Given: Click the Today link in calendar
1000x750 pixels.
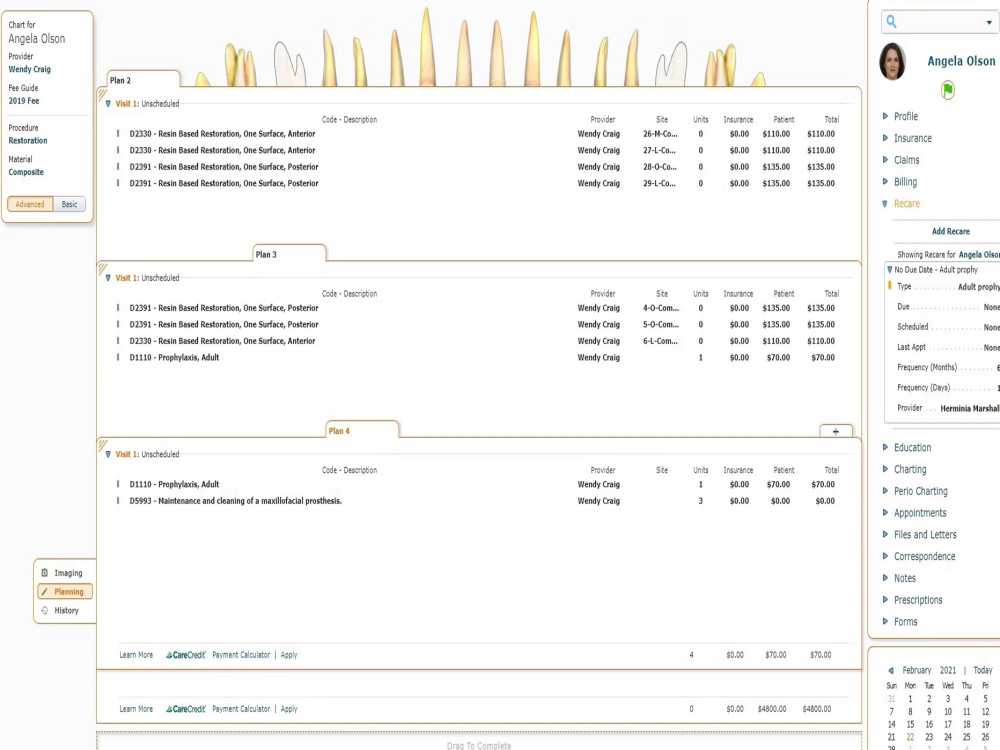Looking at the screenshot, I should pyautogui.click(x=983, y=670).
